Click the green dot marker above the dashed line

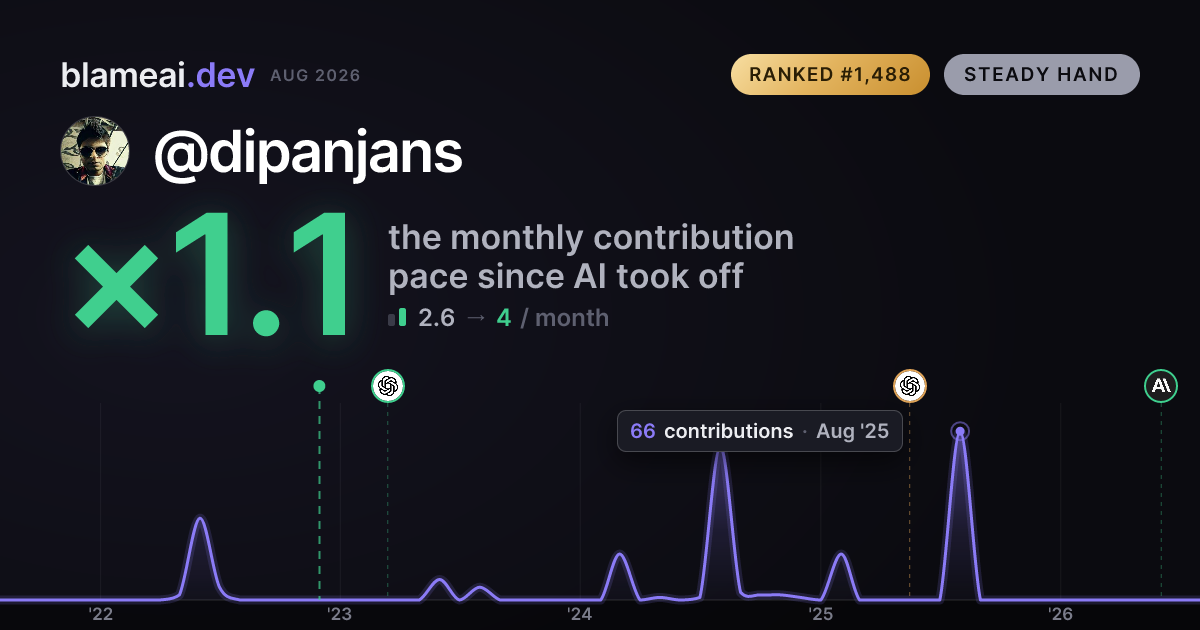coord(319,386)
